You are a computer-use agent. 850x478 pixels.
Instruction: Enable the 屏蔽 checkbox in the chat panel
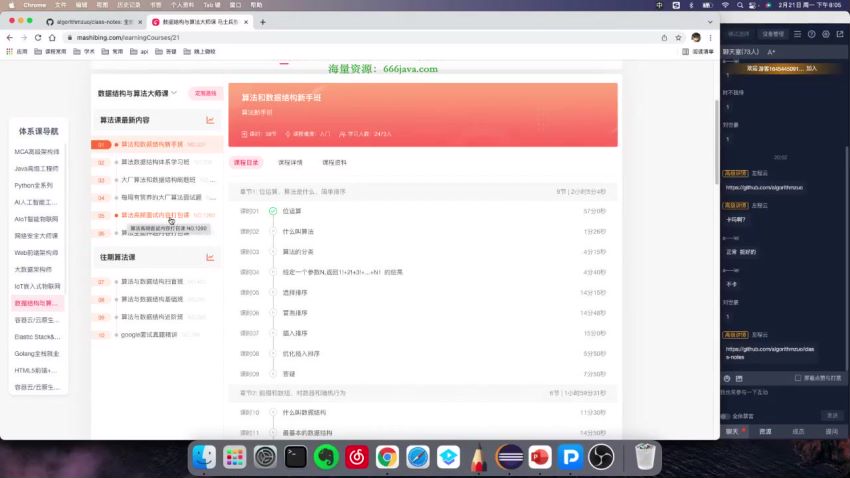[796, 378]
